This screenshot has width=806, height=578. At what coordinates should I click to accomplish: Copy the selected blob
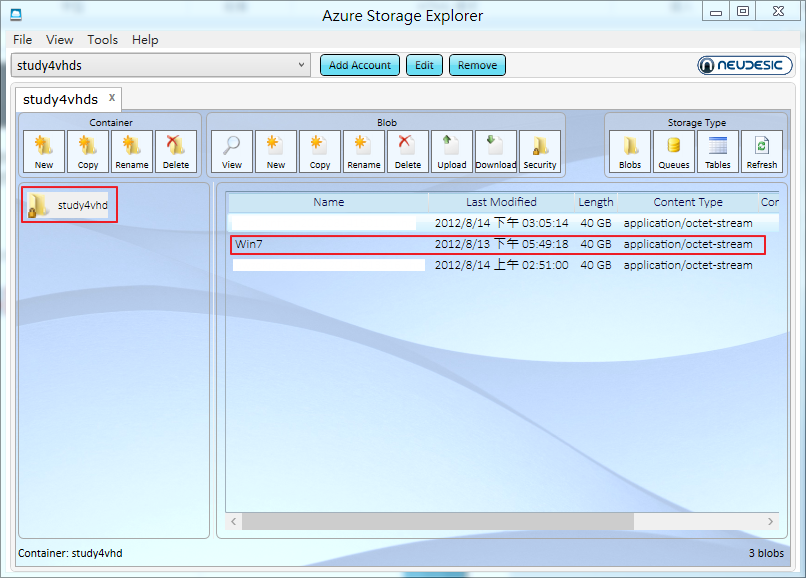pyautogui.click(x=320, y=151)
